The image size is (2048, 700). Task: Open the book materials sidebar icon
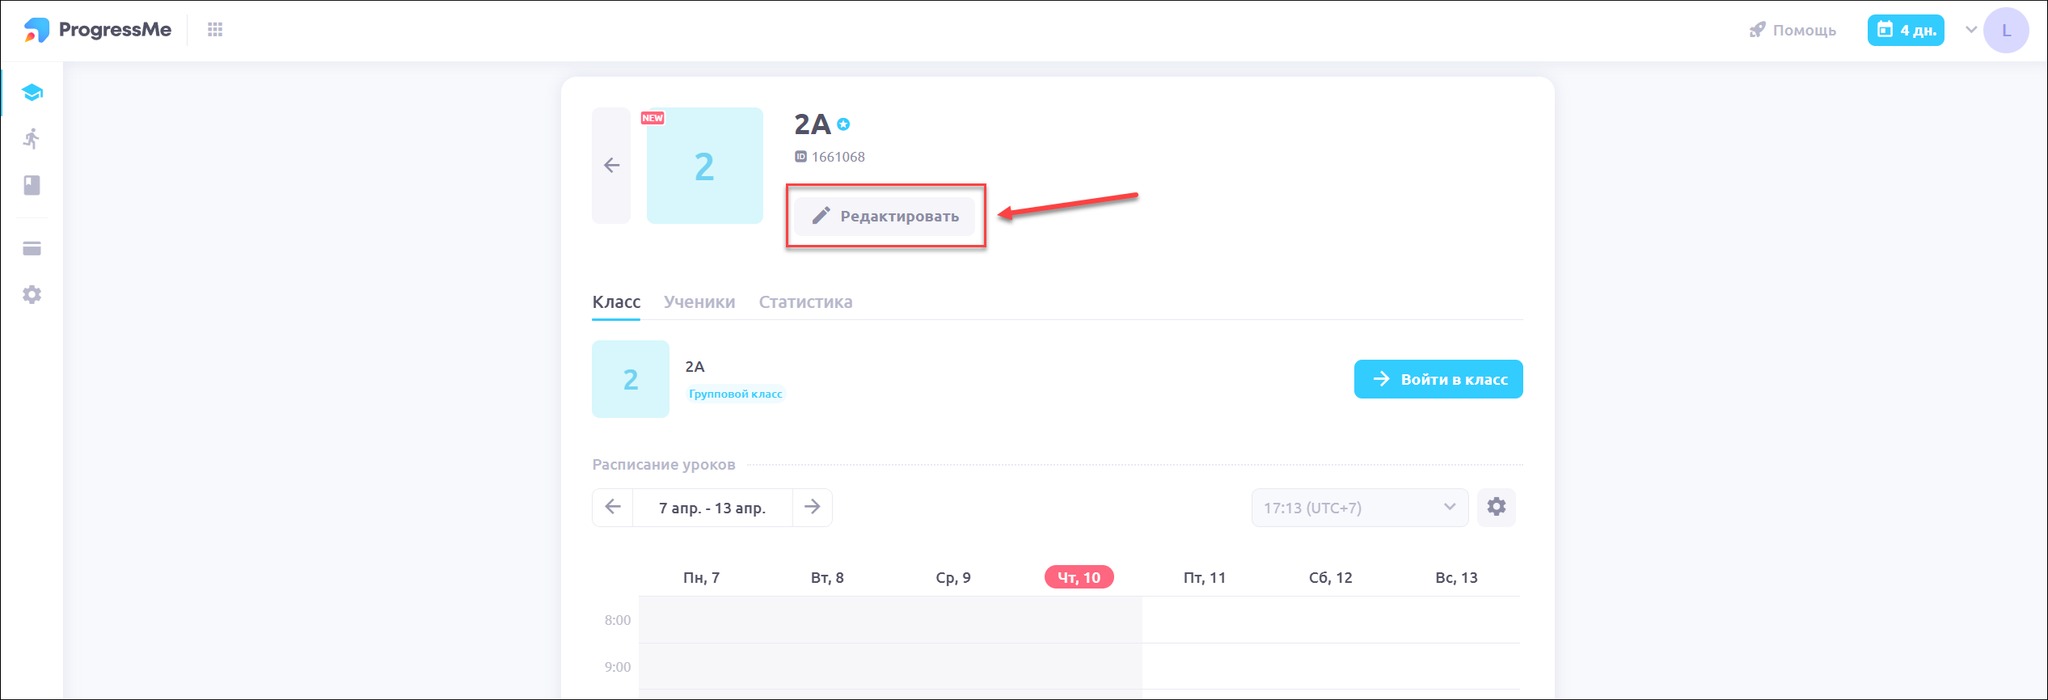point(32,185)
